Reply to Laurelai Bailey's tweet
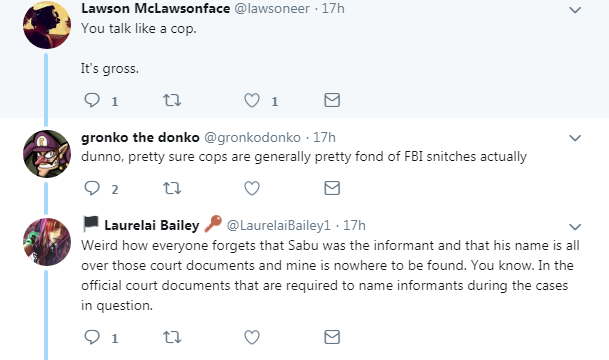The height and width of the screenshot is (360, 609). 92,337
